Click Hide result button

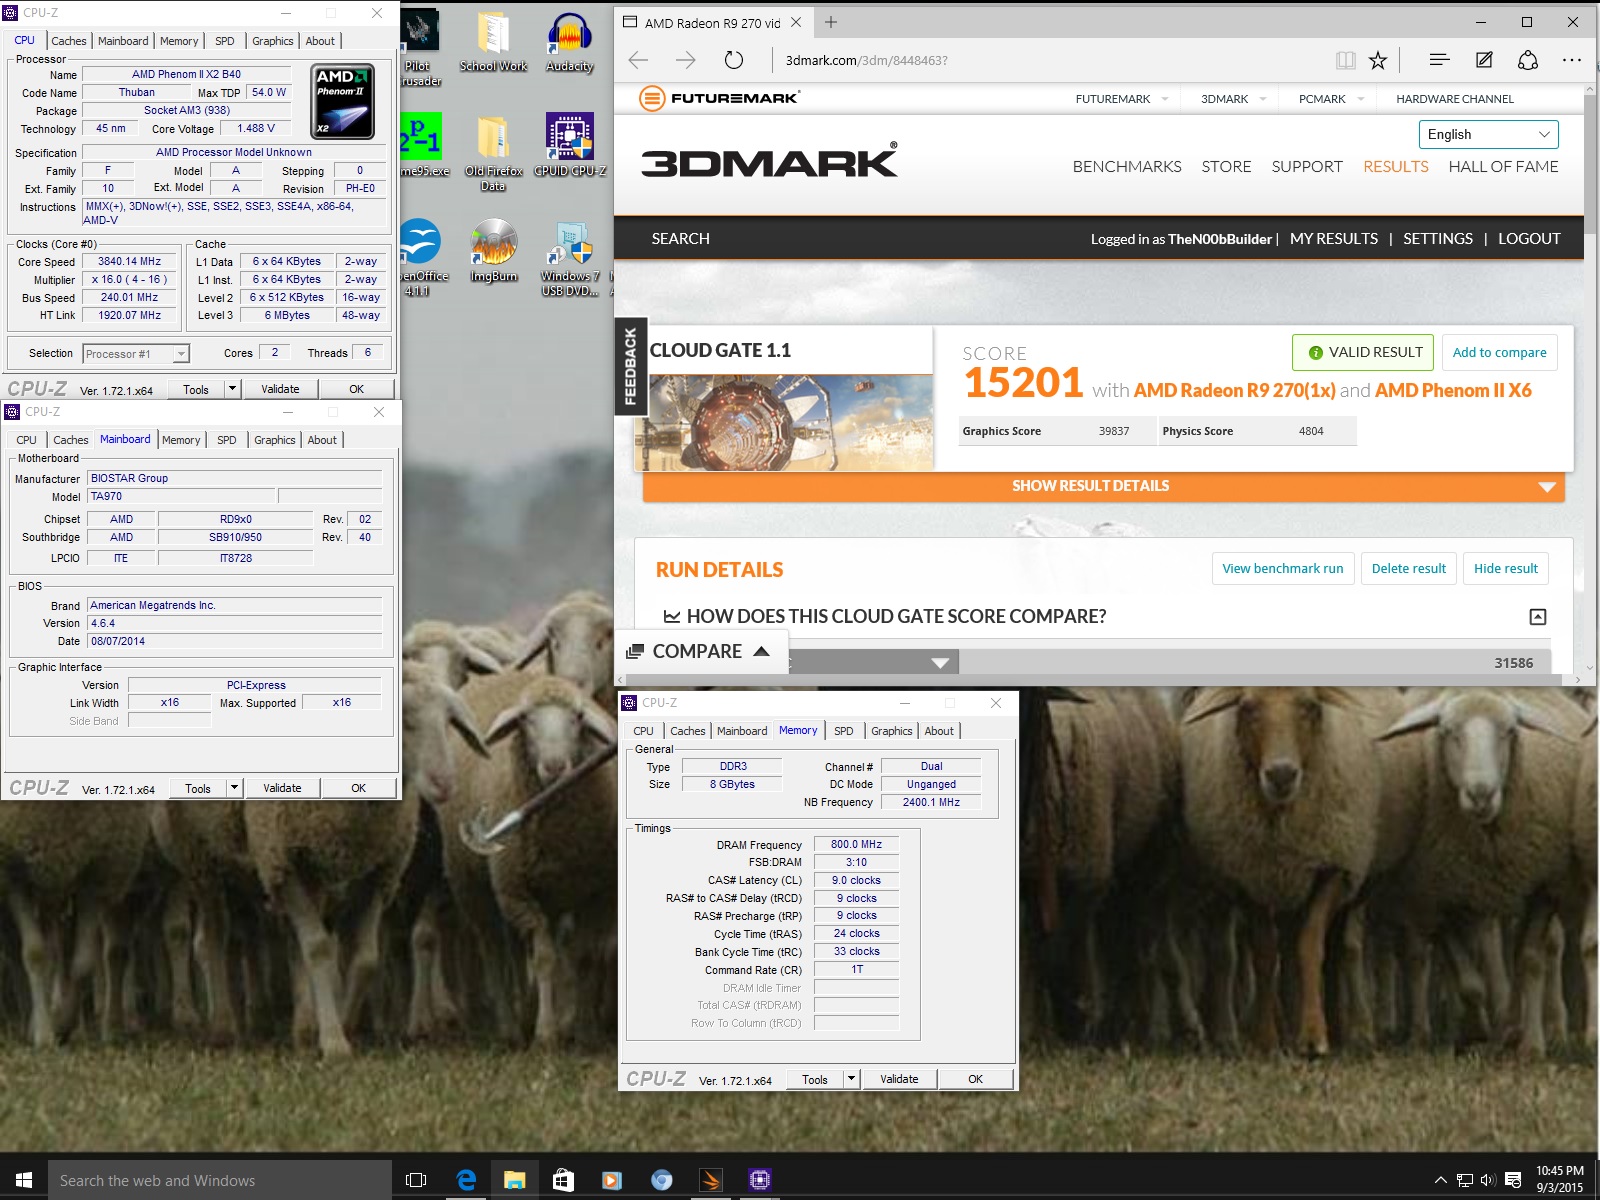(x=1505, y=568)
